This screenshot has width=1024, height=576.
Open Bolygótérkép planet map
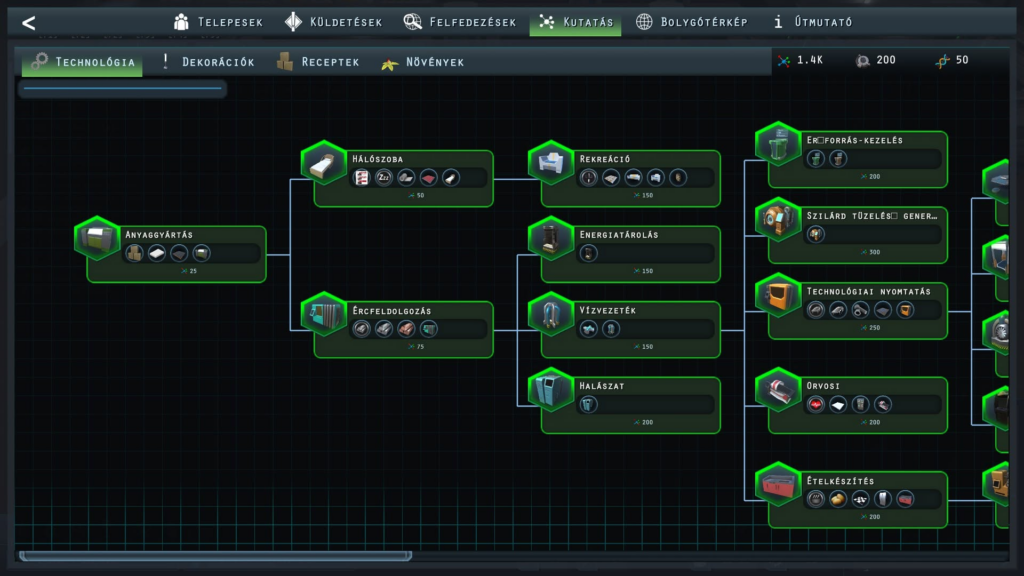pos(692,22)
